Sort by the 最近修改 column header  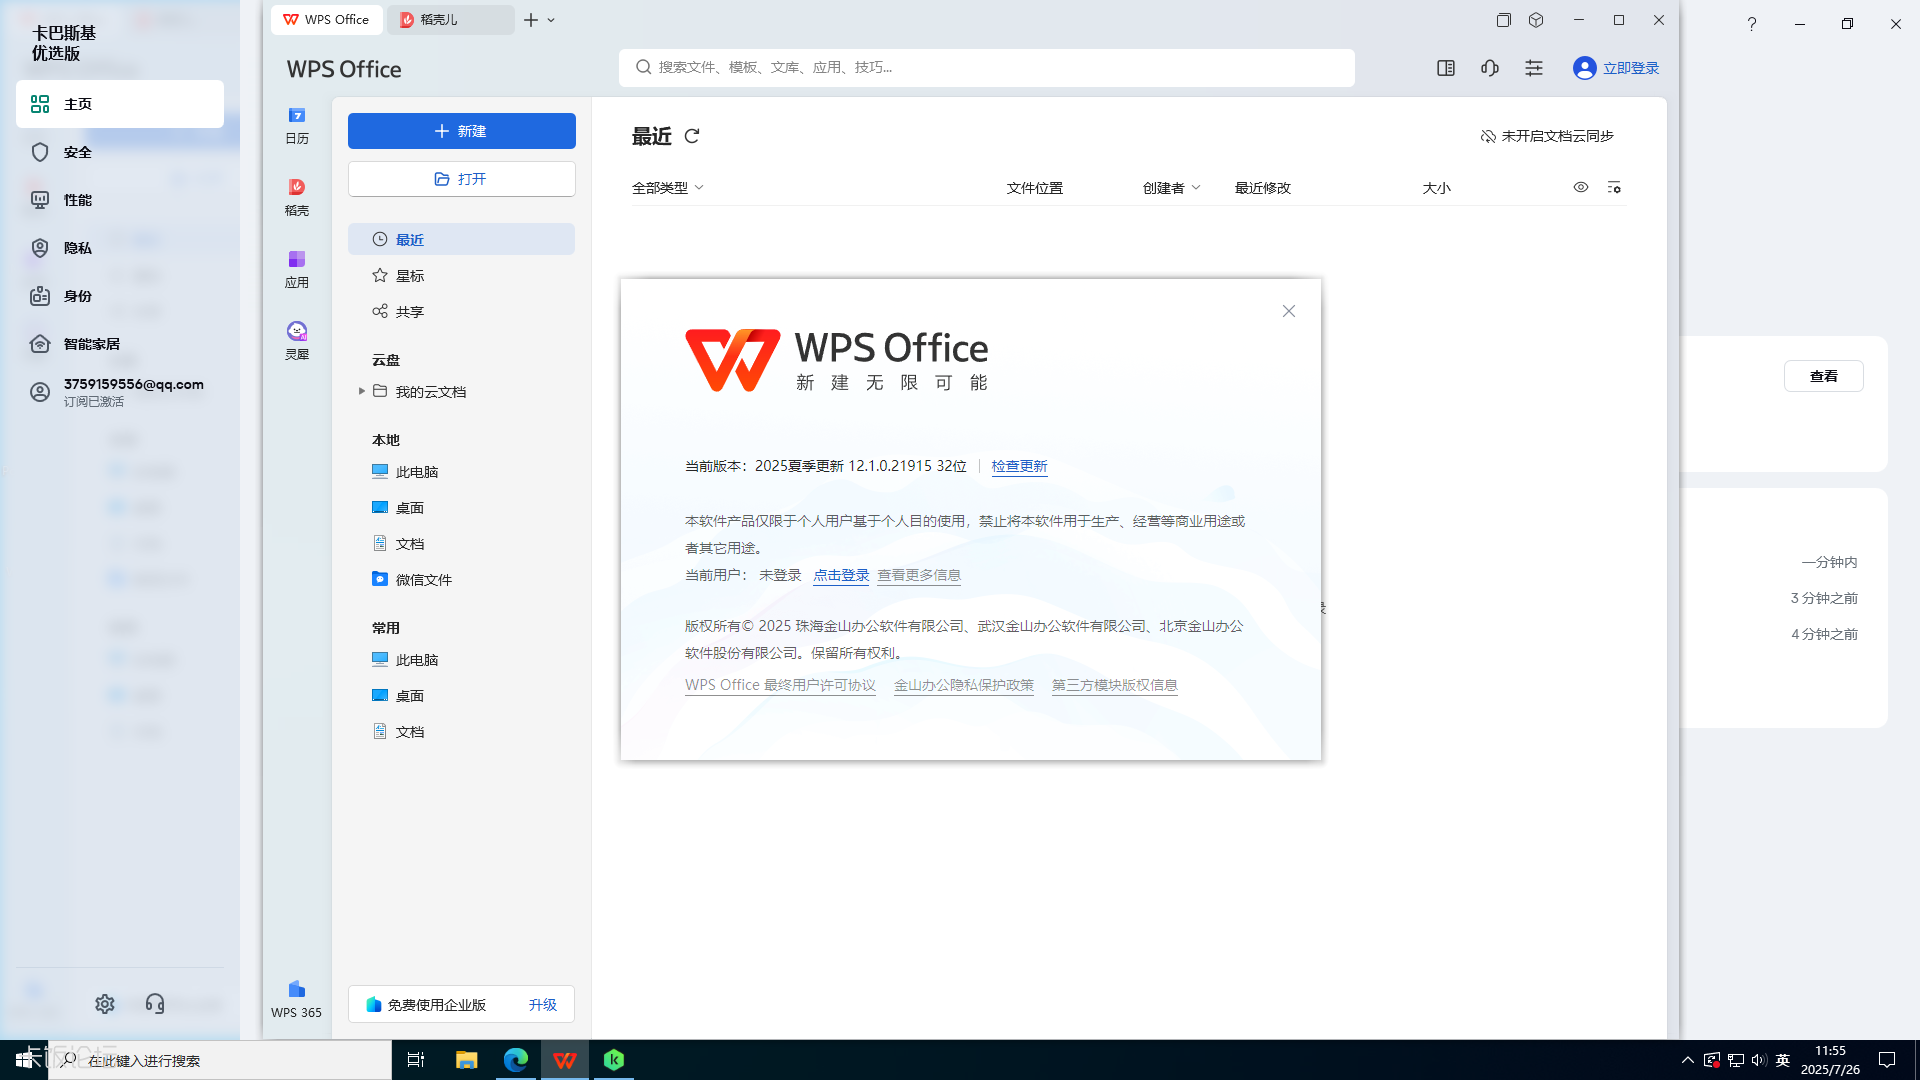coord(1262,188)
